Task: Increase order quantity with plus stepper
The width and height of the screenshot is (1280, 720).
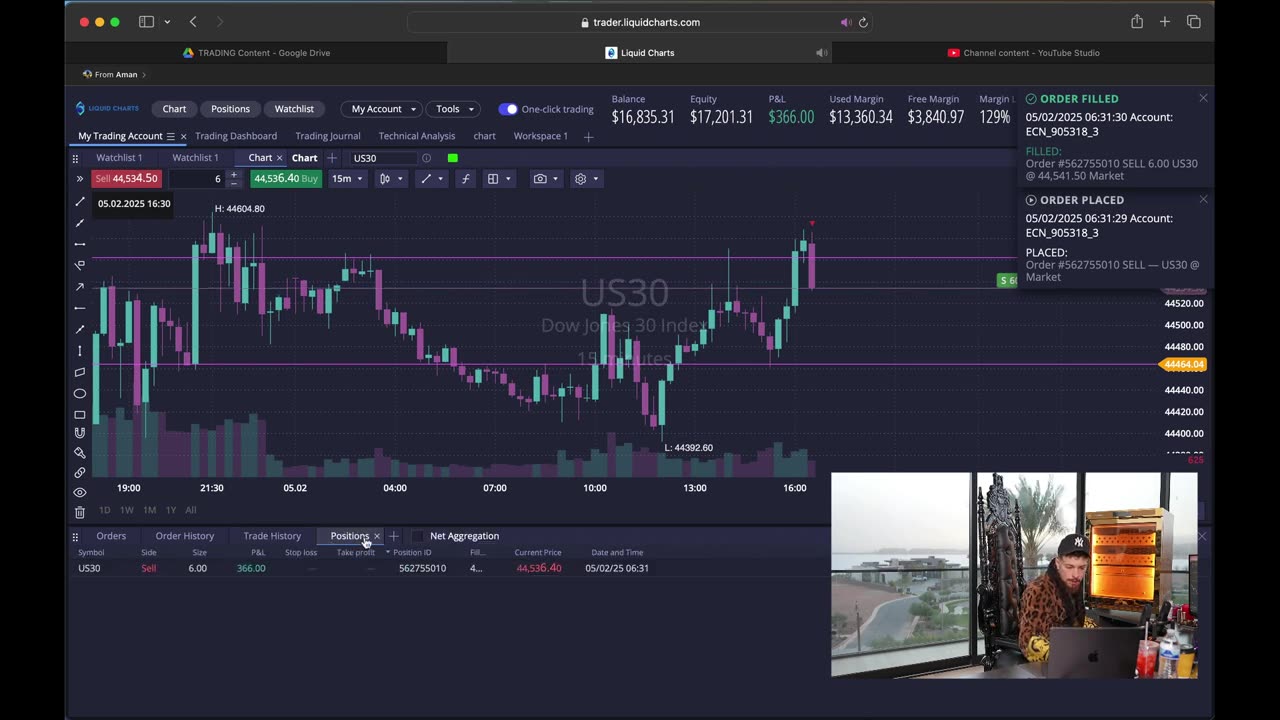Action: coord(234,175)
